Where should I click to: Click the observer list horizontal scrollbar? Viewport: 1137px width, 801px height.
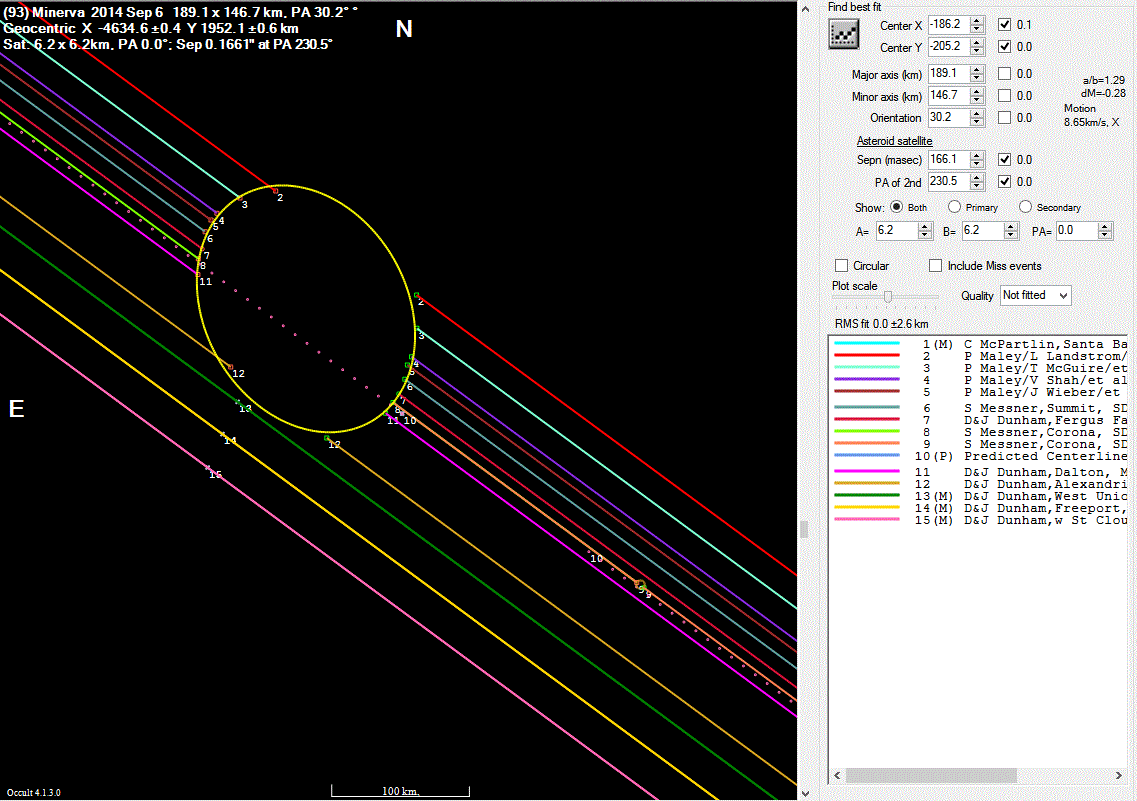coord(930,776)
